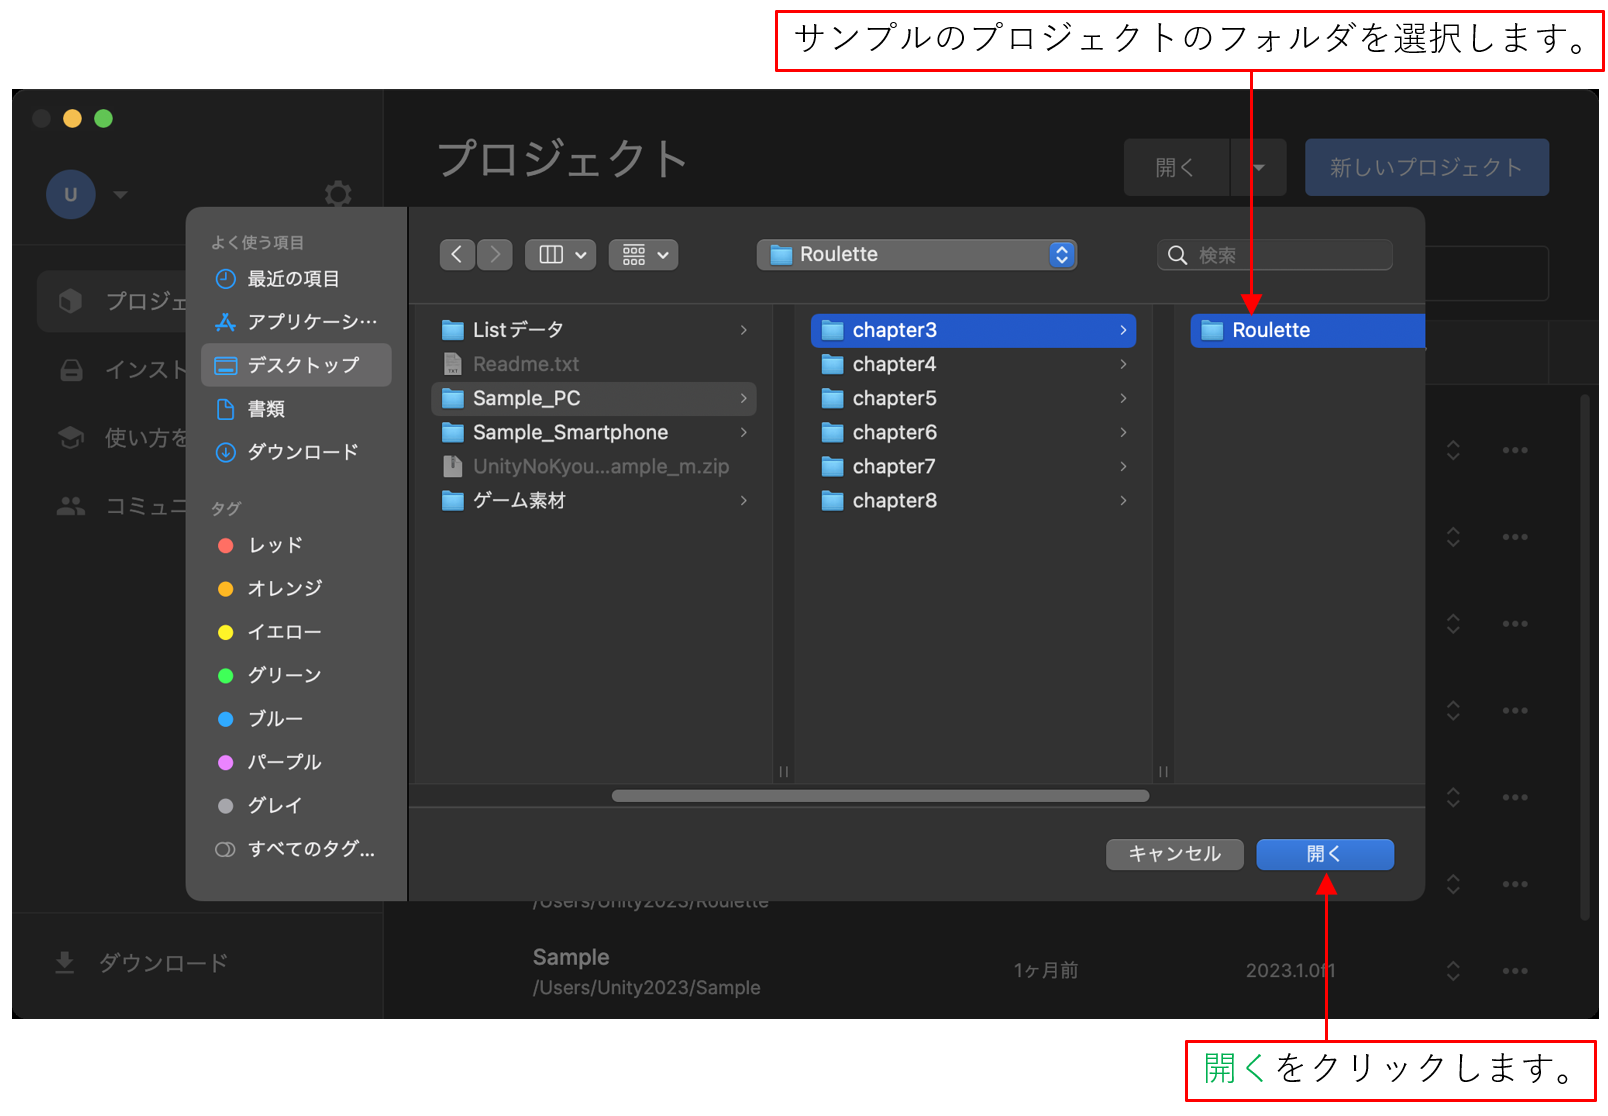Screen dimensions: 1608x1116
Task: Click the ダウンロード icon at bottom left
Action: tap(64, 962)
